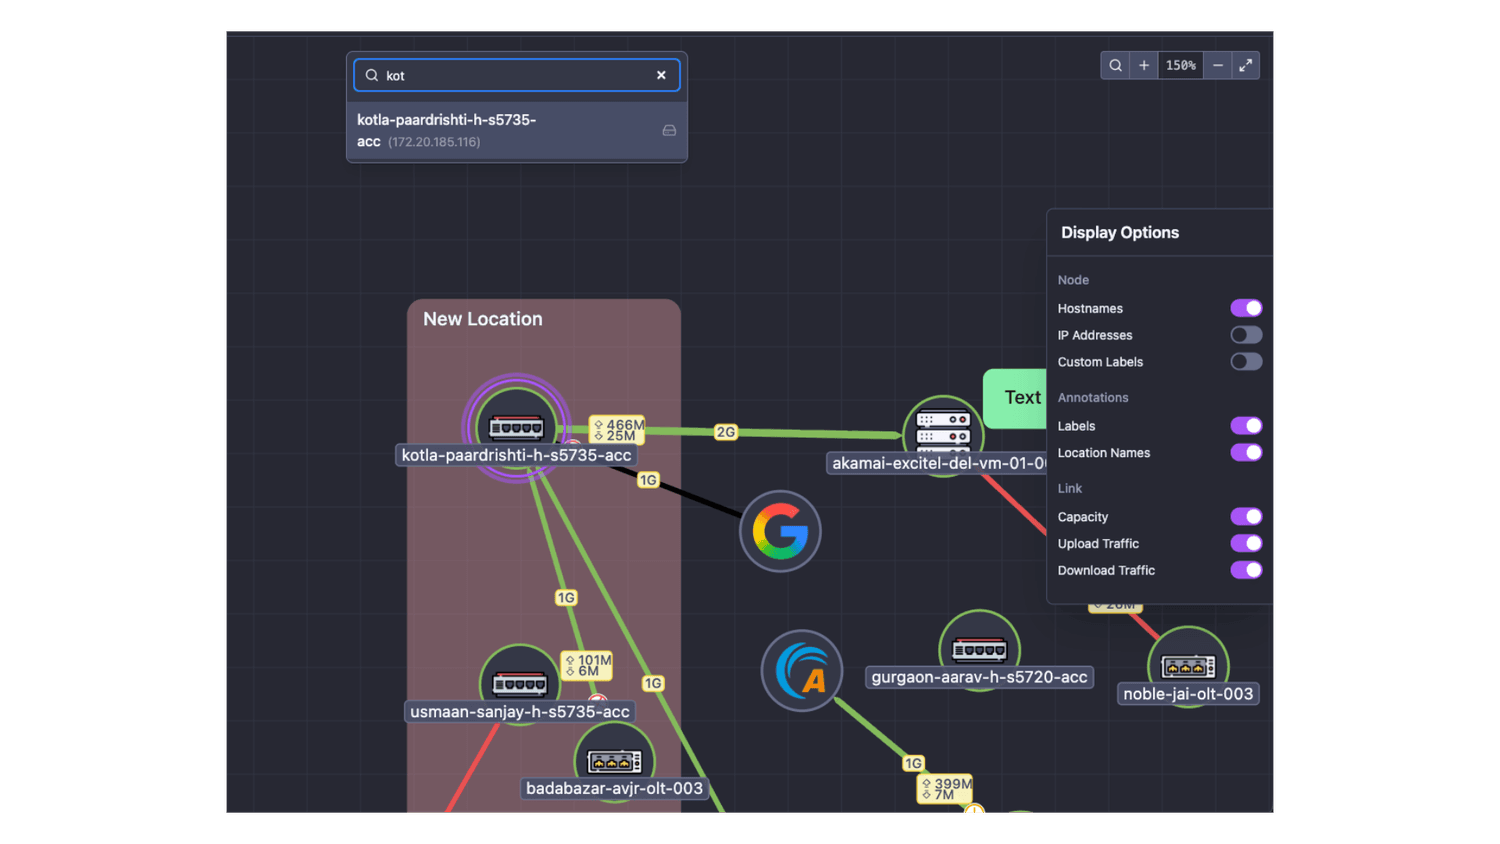This screenshot has width=1500, height=844.
Task: Click the Google logo node
Action: click(780, 531)
